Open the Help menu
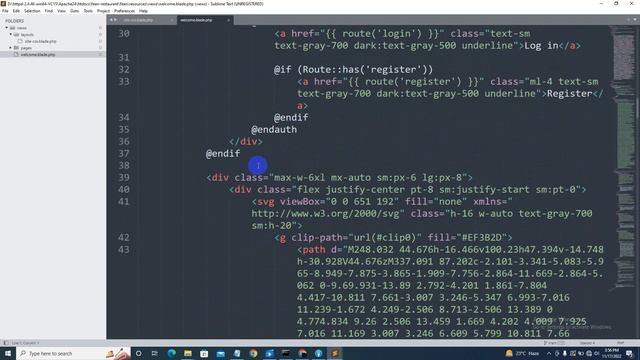 pos(143,11)
